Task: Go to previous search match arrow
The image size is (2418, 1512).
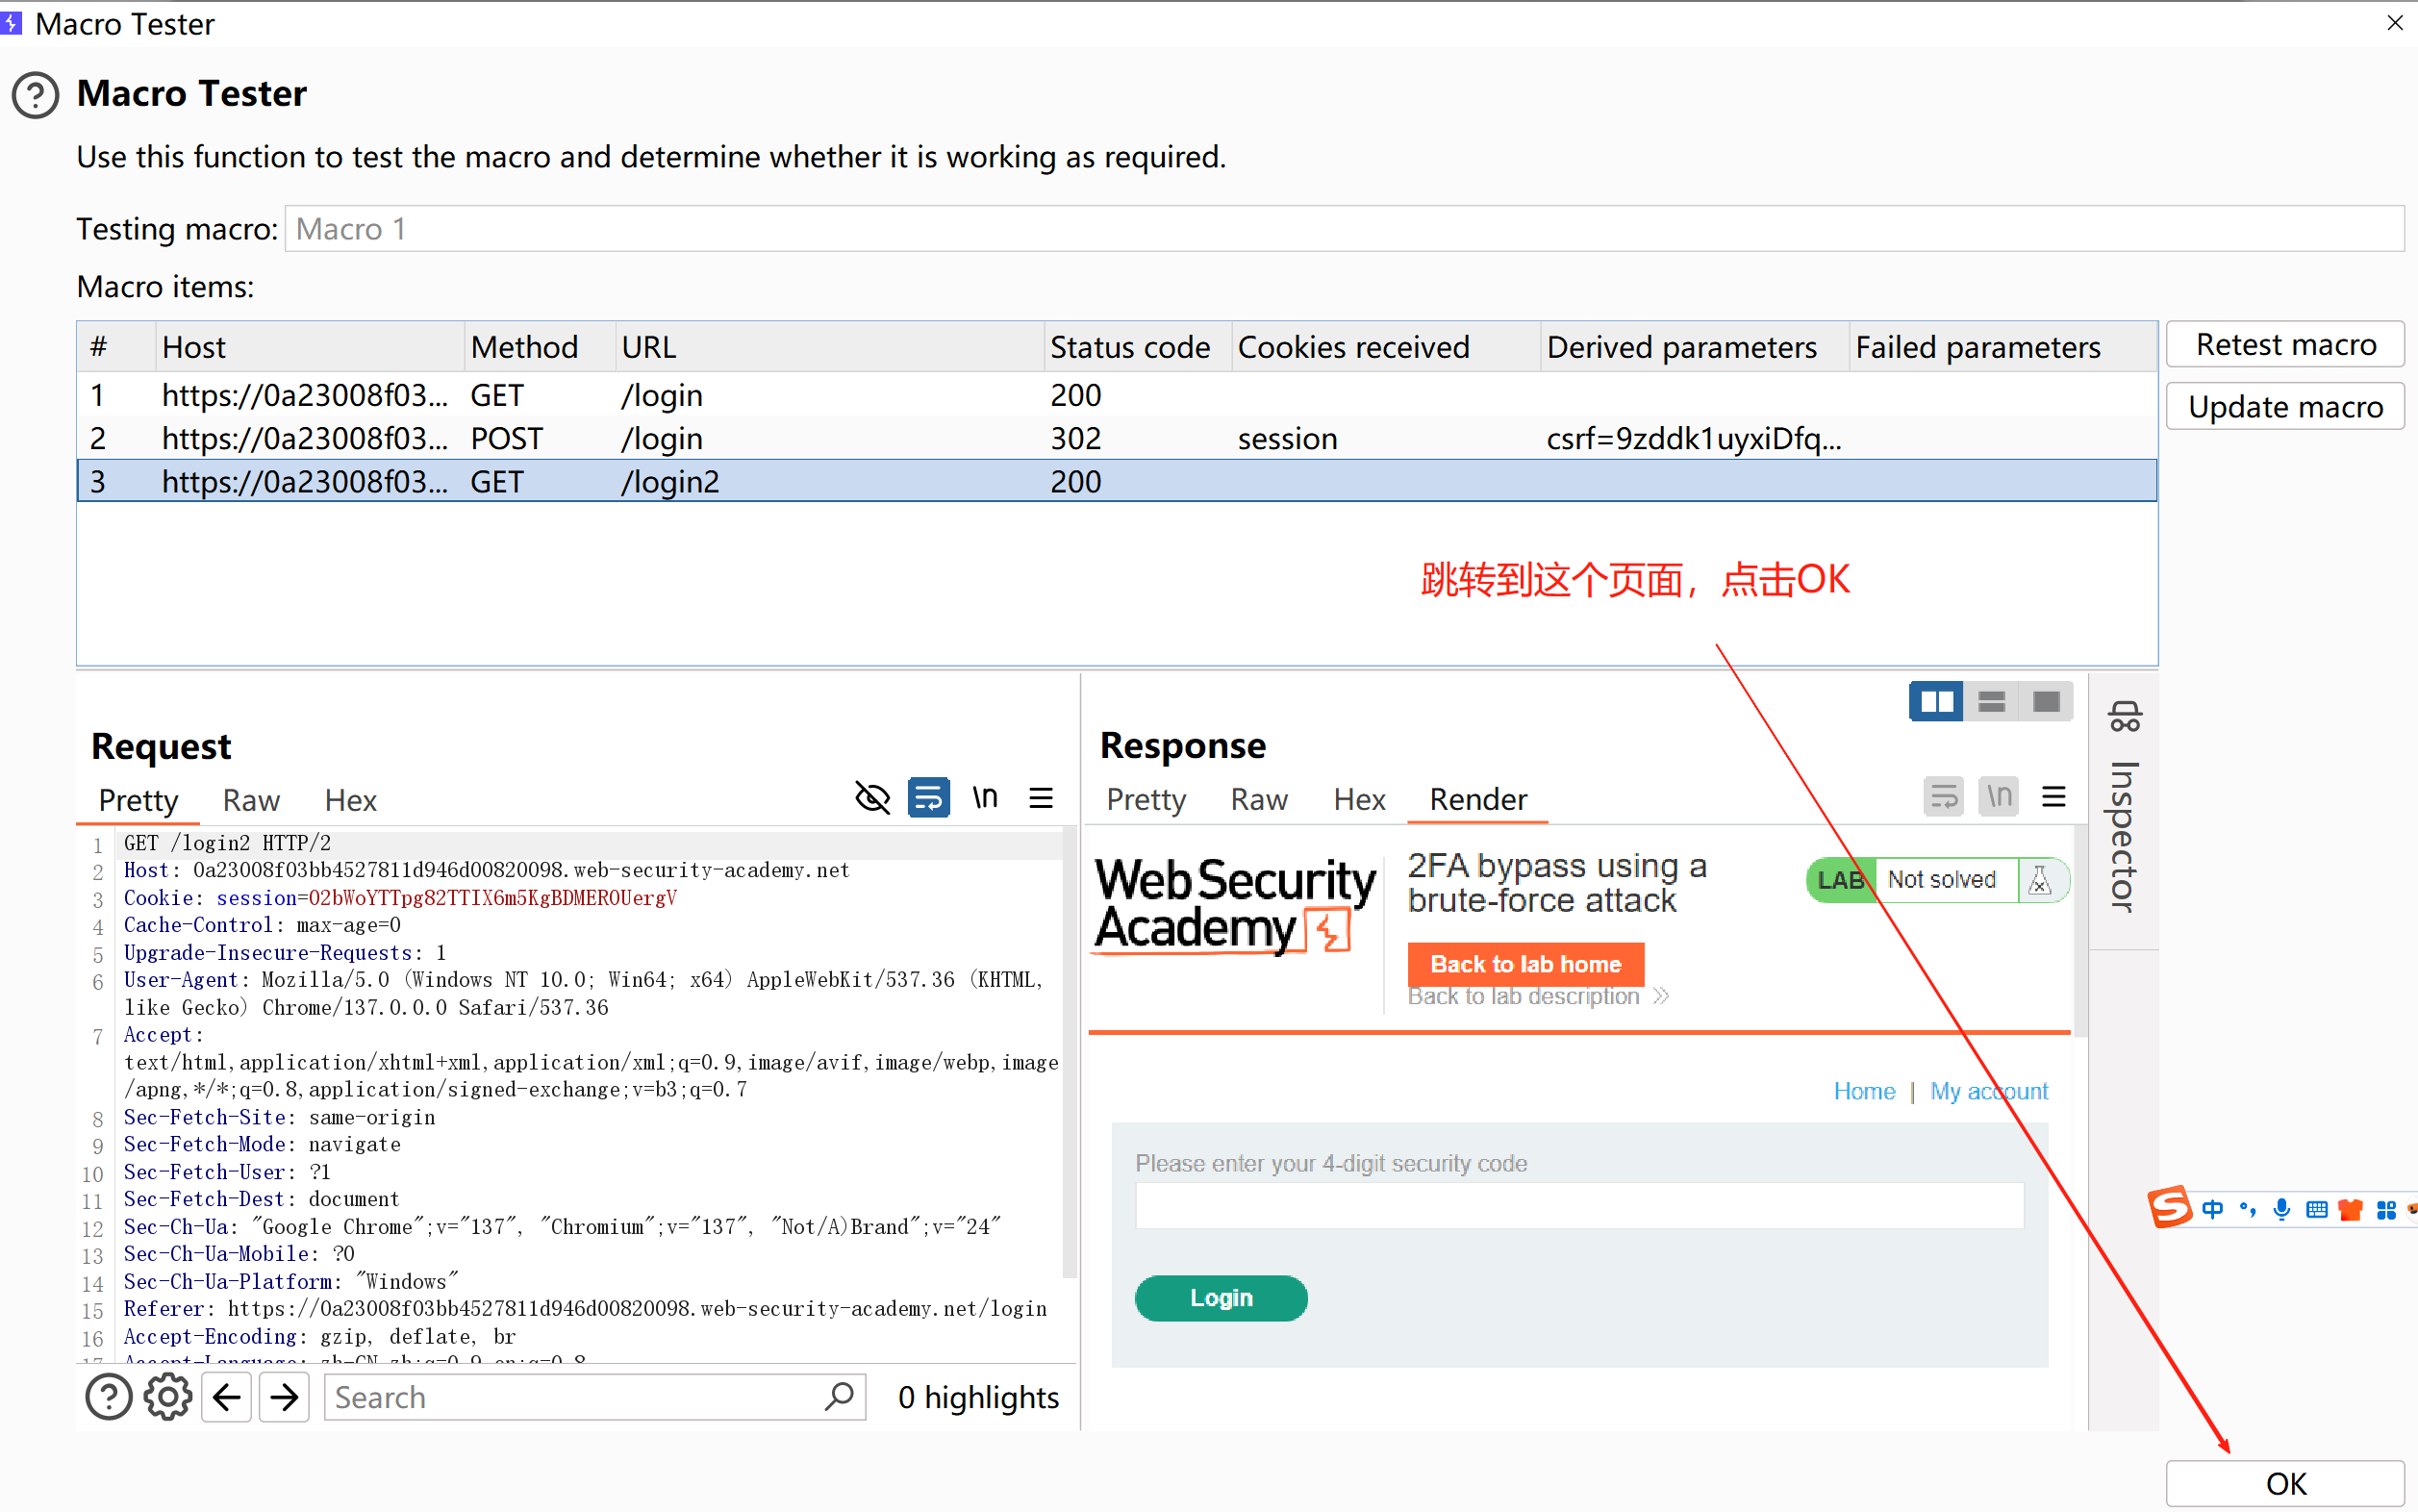Action: tap(227, 1397)
